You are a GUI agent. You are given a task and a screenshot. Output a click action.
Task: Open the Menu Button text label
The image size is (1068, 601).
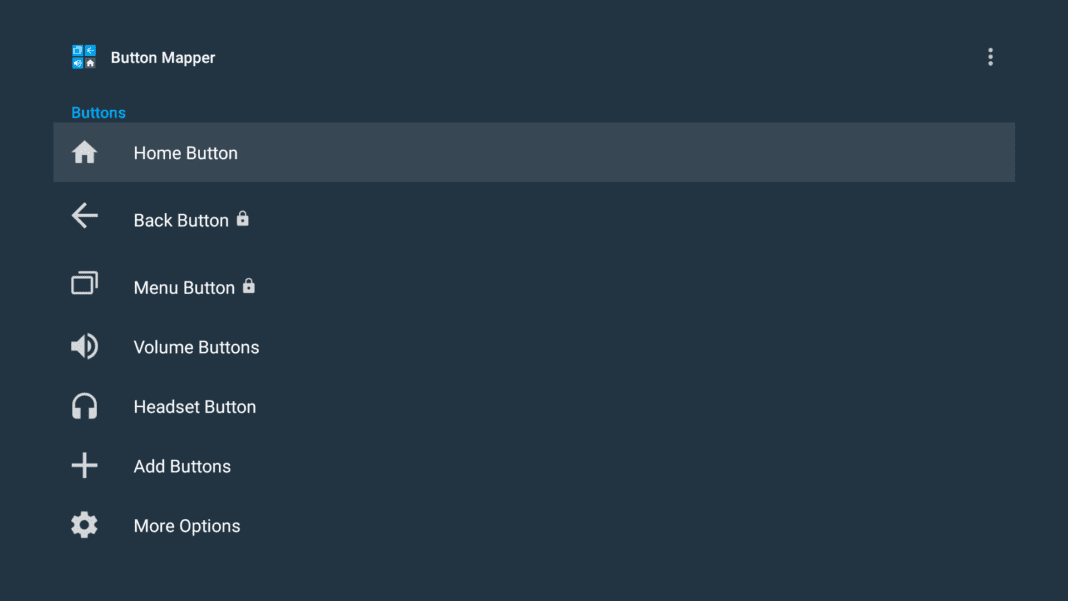click(x=184, y=288)
